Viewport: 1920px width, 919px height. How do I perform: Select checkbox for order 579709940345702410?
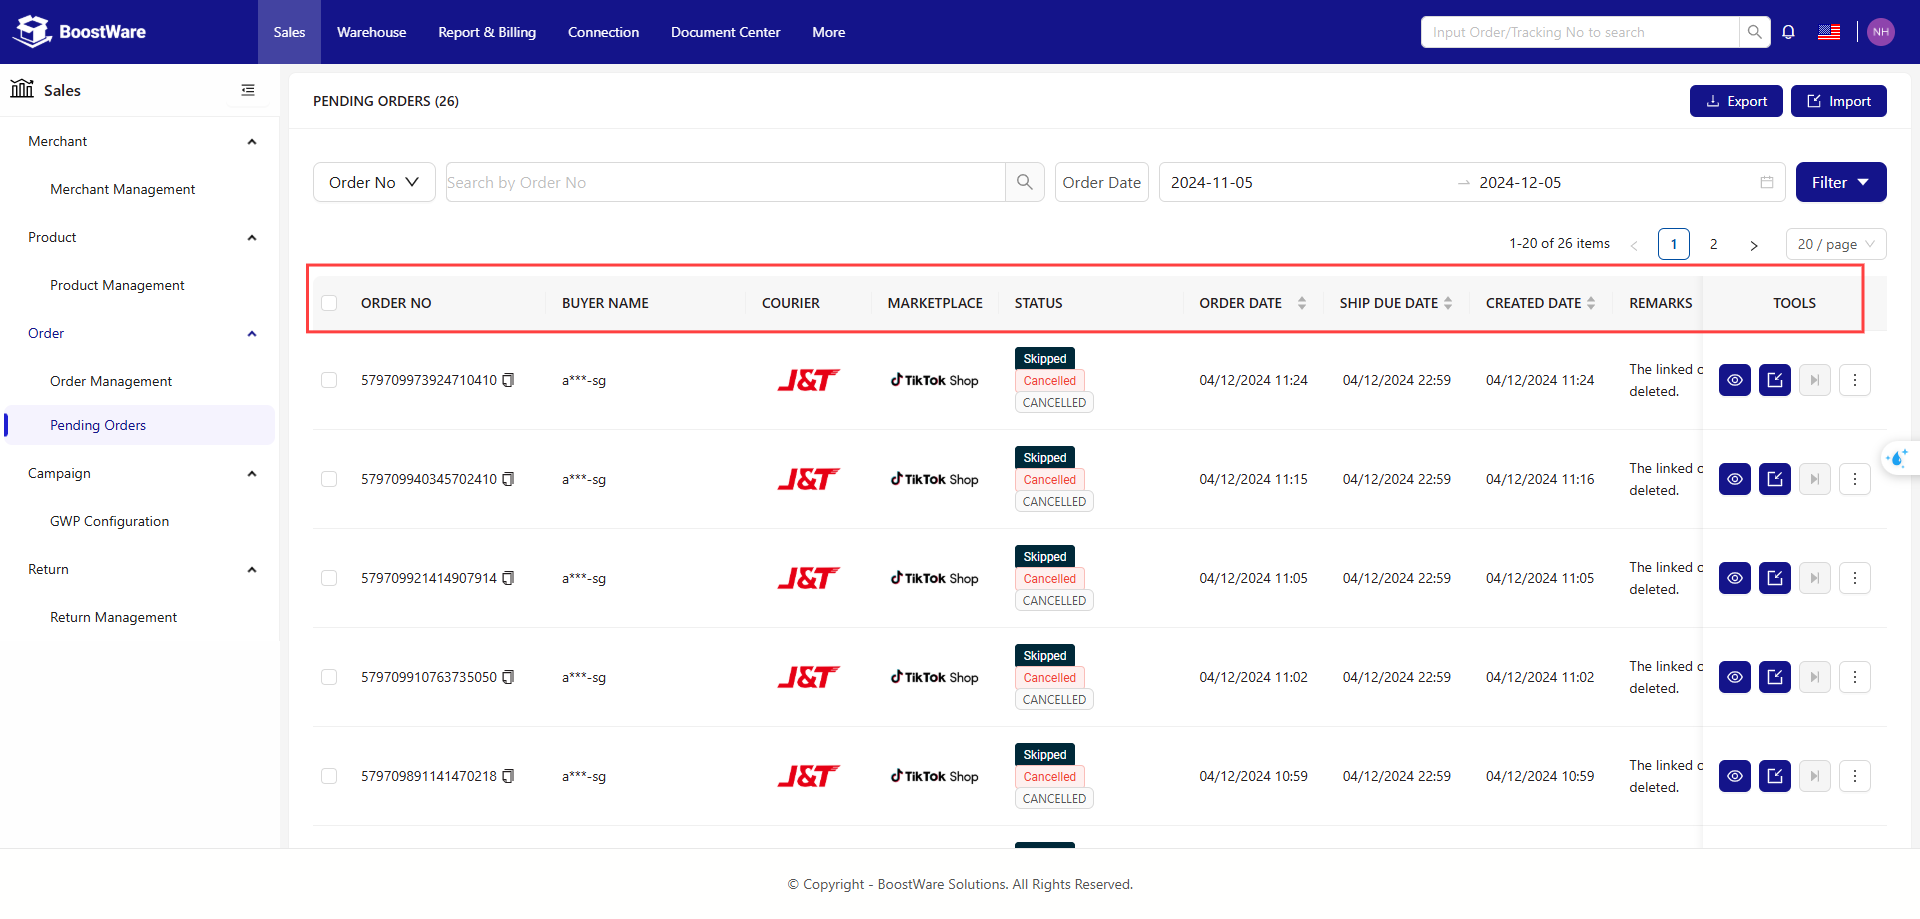coord(329,479)
